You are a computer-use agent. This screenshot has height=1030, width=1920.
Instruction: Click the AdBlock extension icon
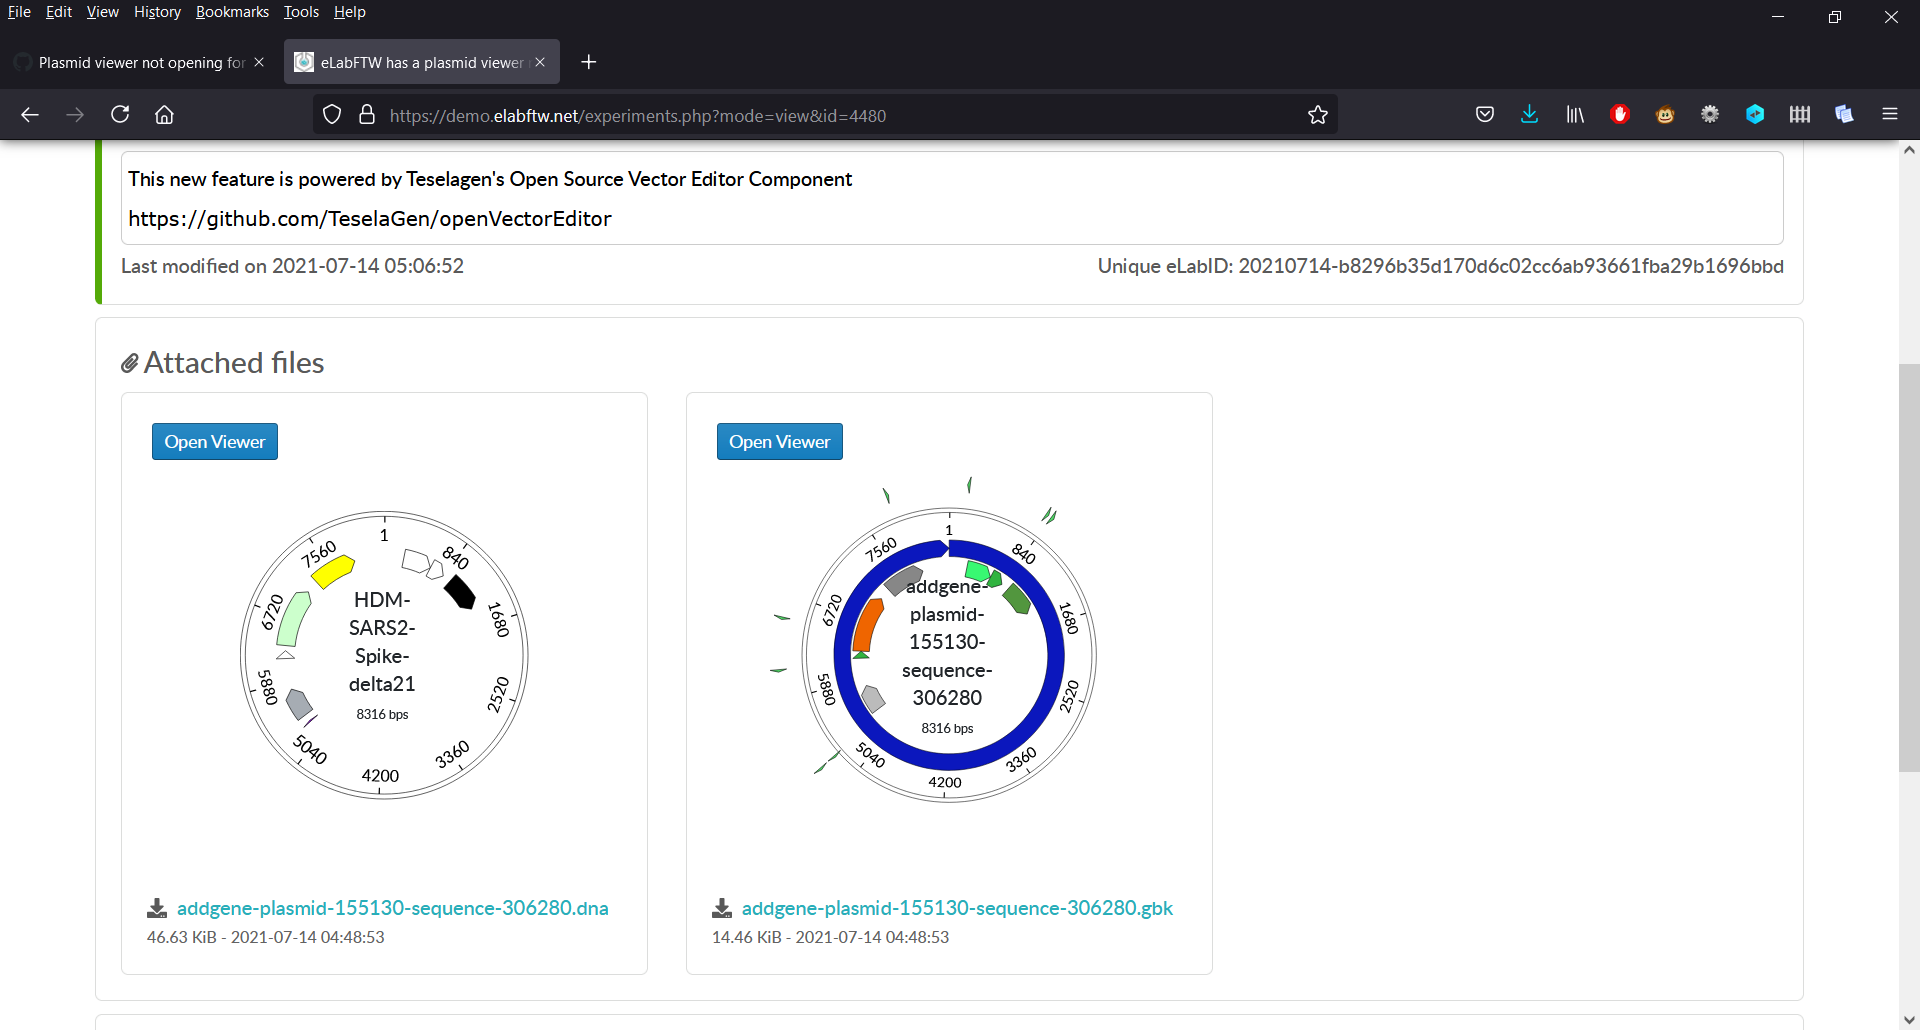pos(1619,114)
